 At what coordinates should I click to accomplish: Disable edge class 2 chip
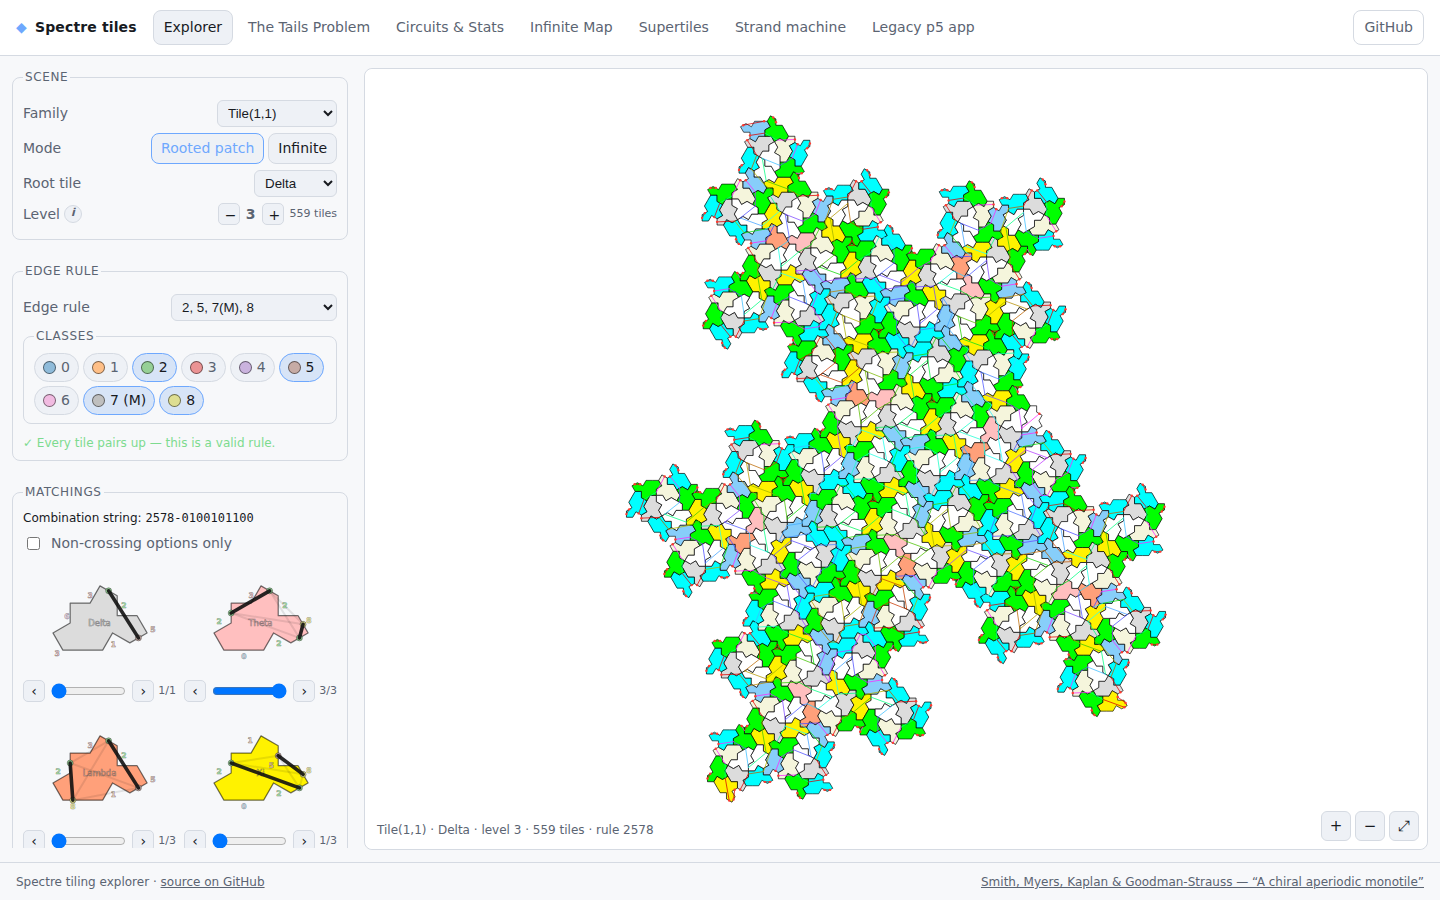pos(154,368)
